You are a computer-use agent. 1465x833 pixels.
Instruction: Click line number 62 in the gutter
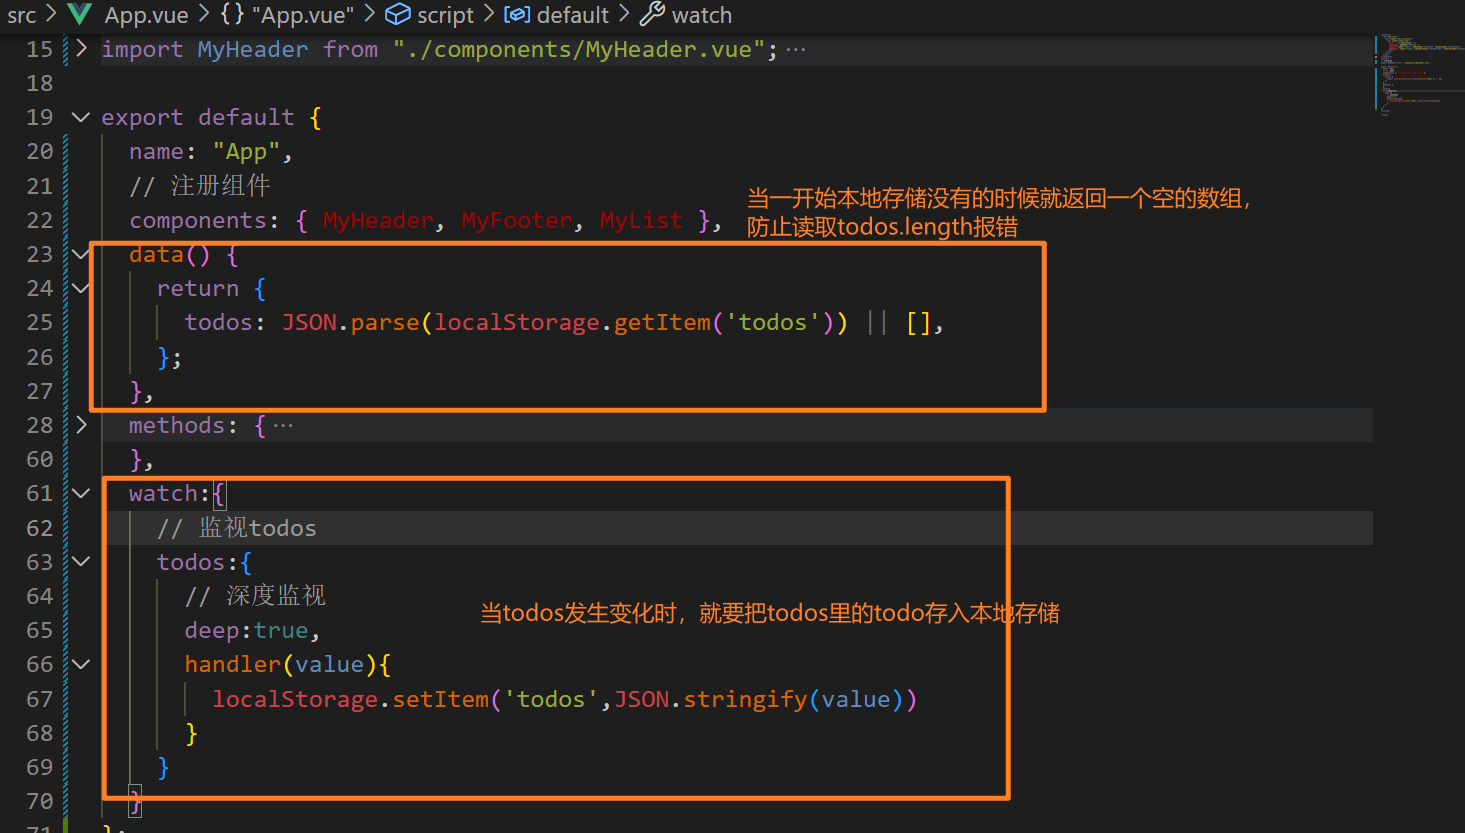tap(40, 528)
